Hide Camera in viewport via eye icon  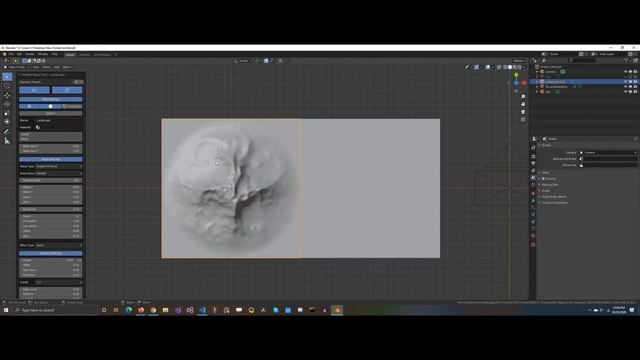(625, 71)
